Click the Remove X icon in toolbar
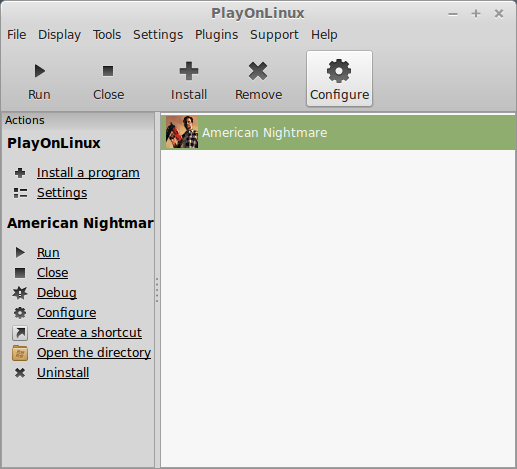 coord(258,71)
